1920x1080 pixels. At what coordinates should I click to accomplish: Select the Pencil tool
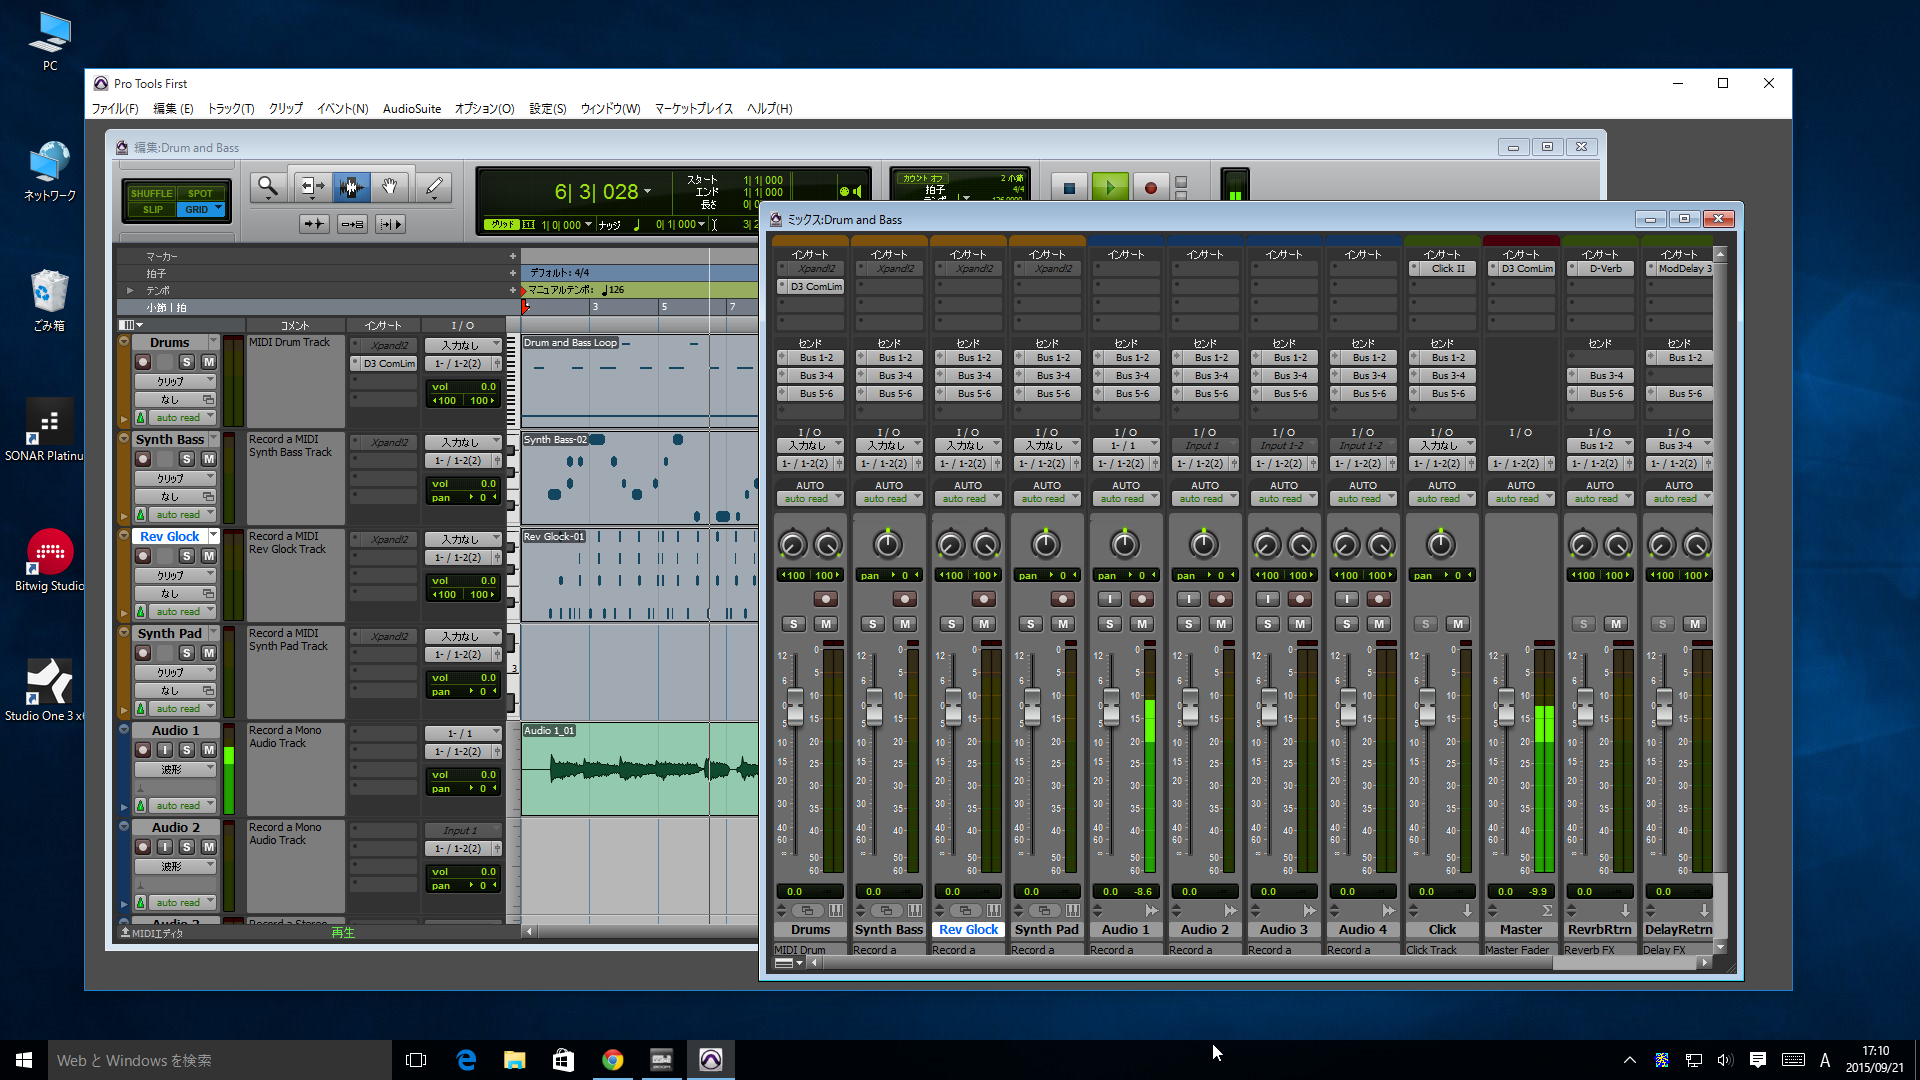click(x=433, y=187)
